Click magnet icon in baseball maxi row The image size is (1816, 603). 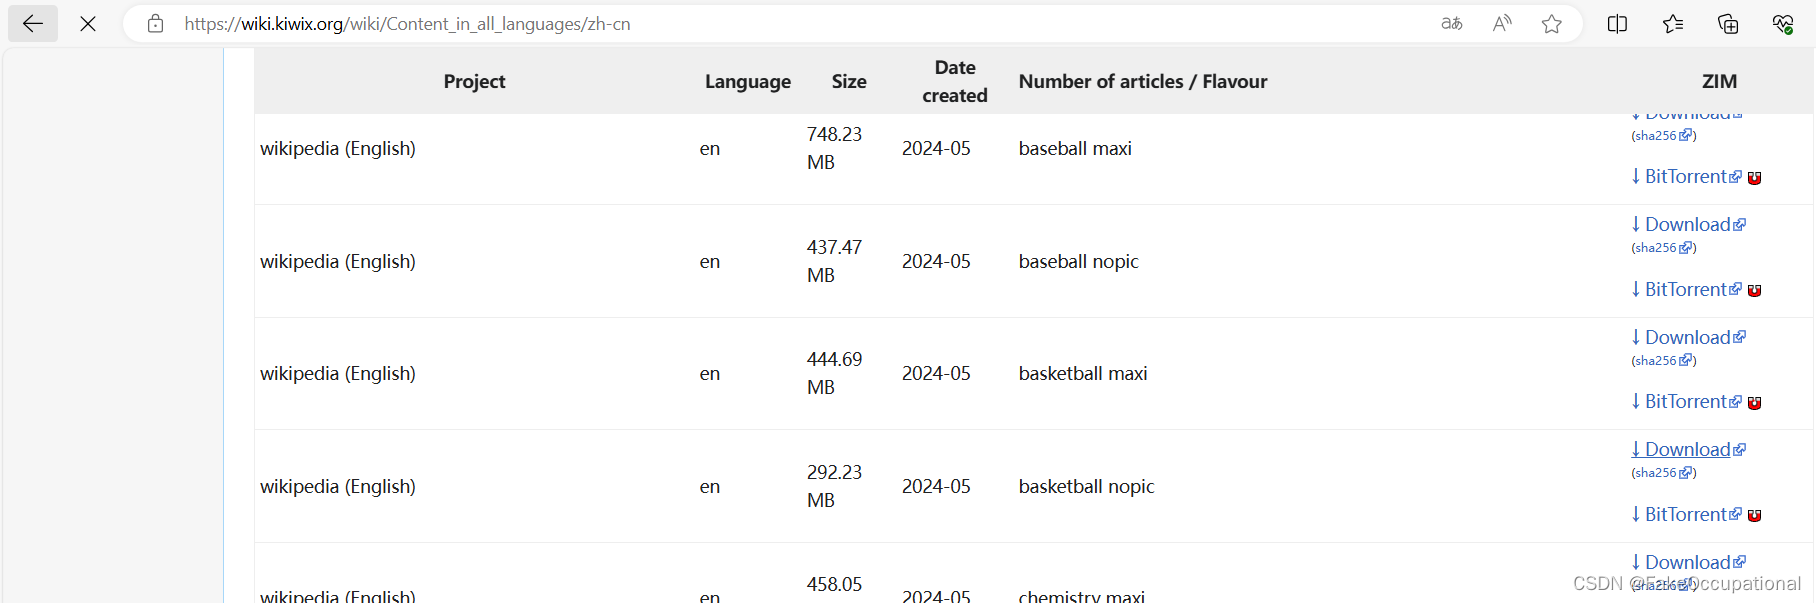(1754, 178)
